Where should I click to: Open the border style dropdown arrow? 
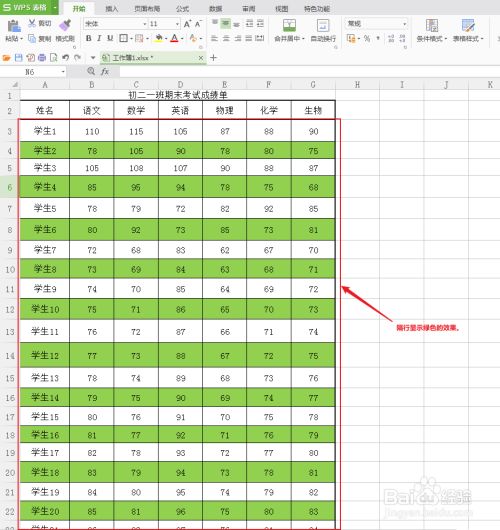pyautogui.click(x=132, y=39)
